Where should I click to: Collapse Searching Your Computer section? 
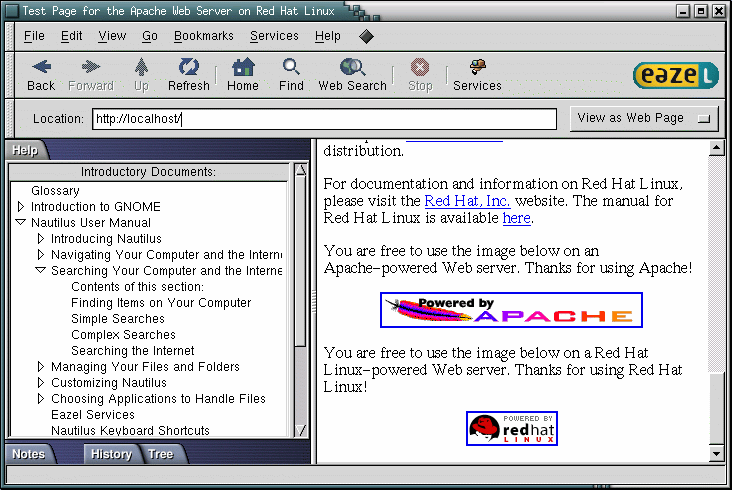click(41, 270)
